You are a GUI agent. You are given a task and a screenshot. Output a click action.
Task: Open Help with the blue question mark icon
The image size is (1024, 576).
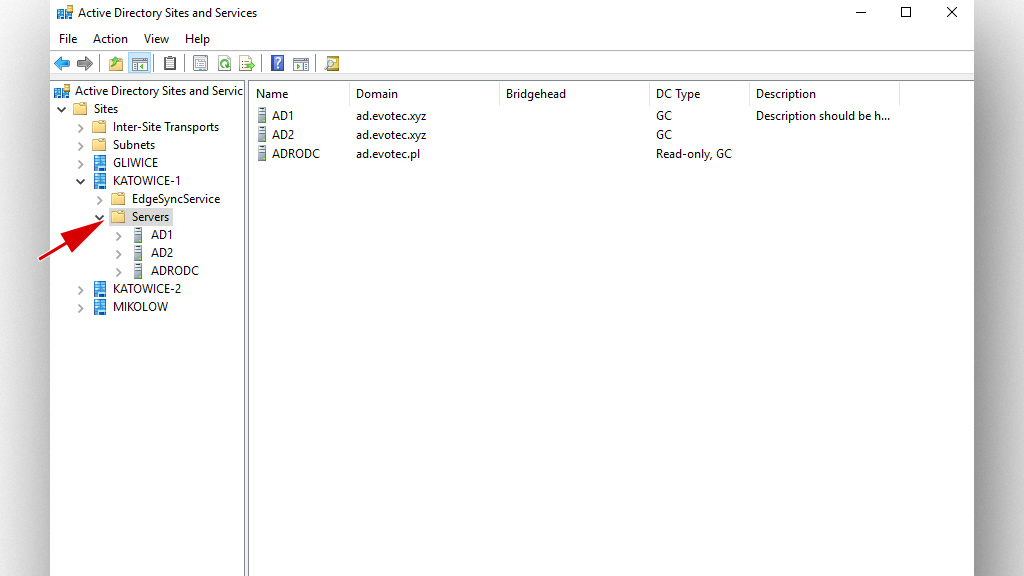point(278,63)
